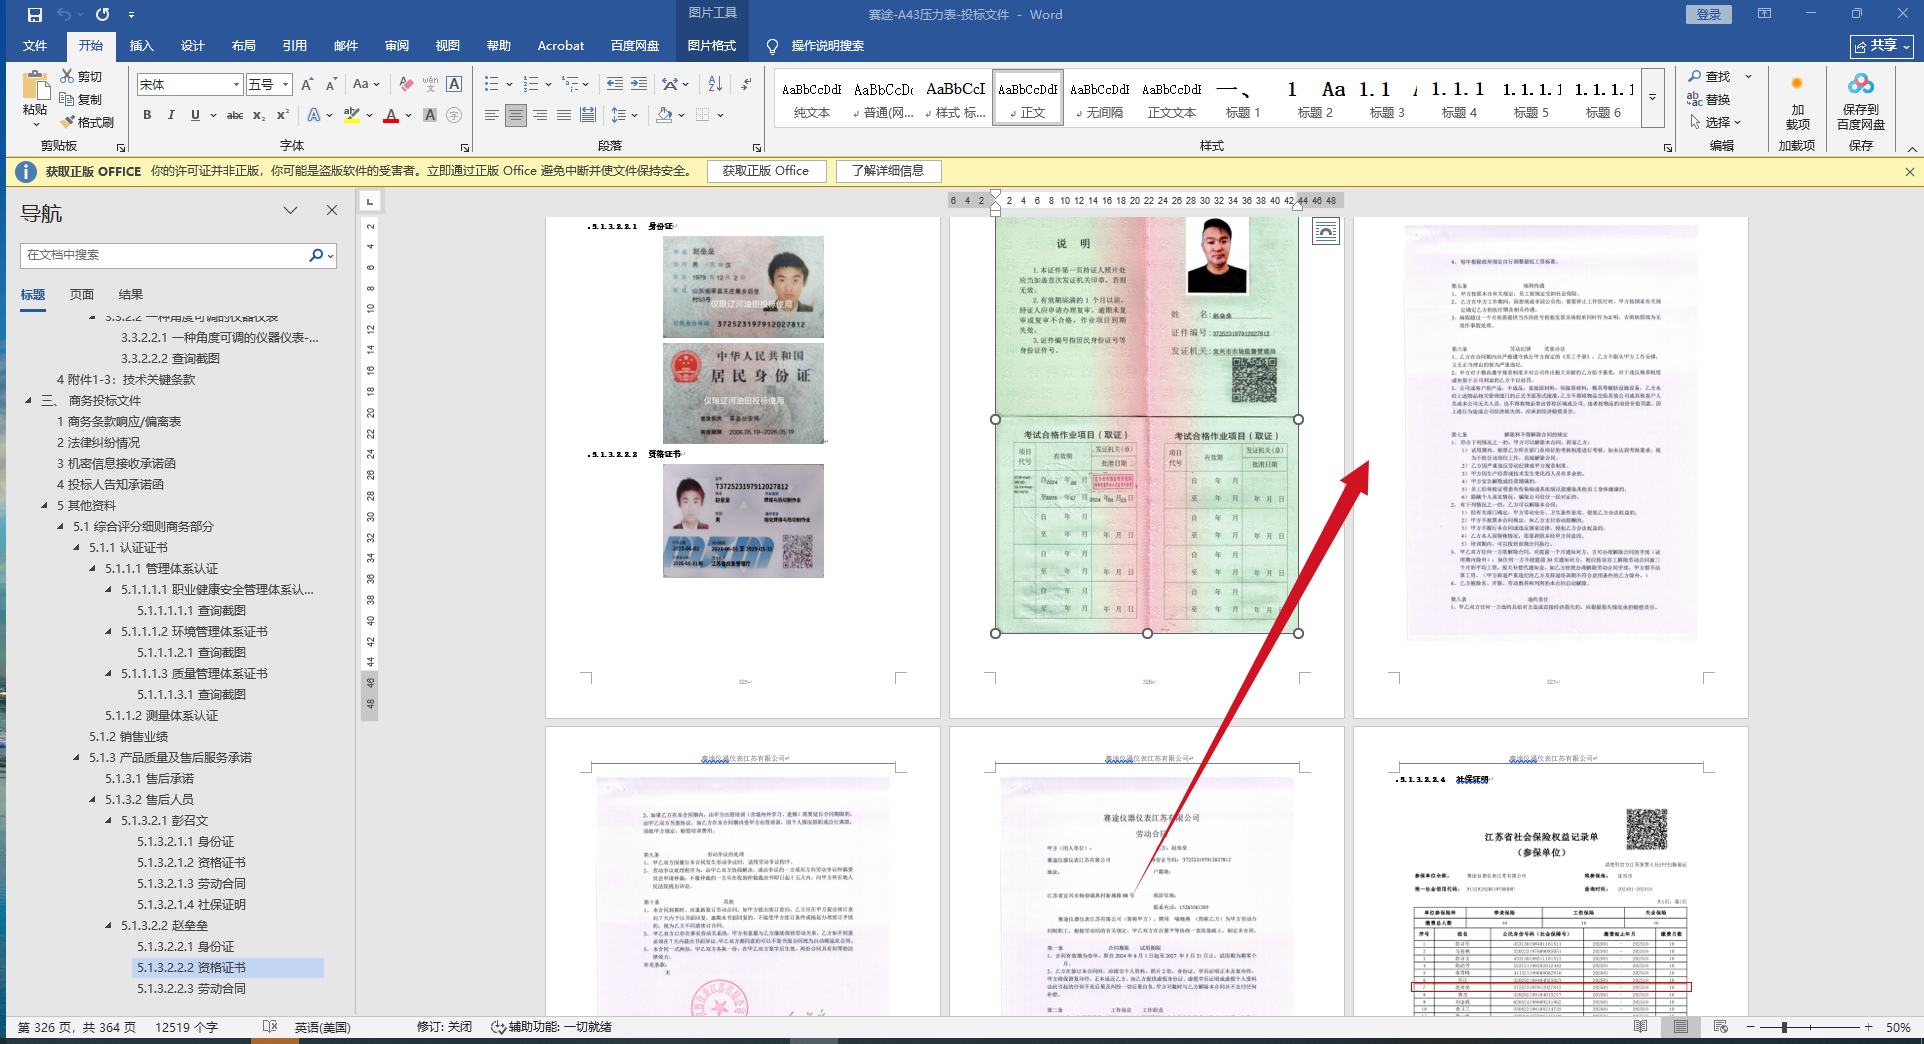Image resolution: width=1924 pixels, height=1044 pixels.
Task: Apply the red font color
Action: (x=391, y=115)
